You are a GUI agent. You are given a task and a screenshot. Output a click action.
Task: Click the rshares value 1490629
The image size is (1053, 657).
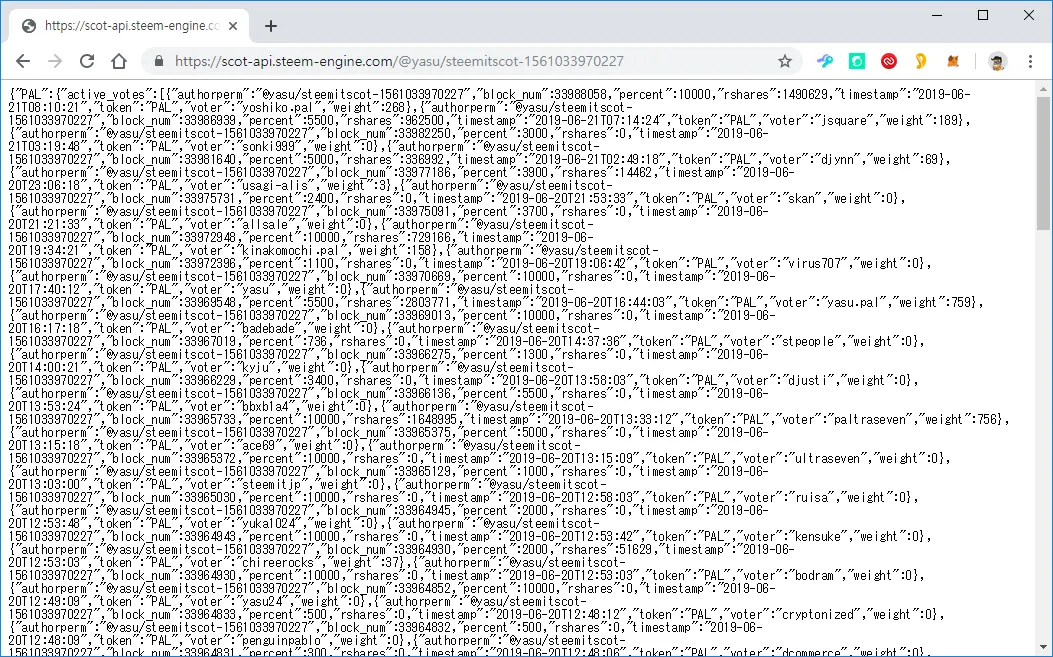pos(805,95)
